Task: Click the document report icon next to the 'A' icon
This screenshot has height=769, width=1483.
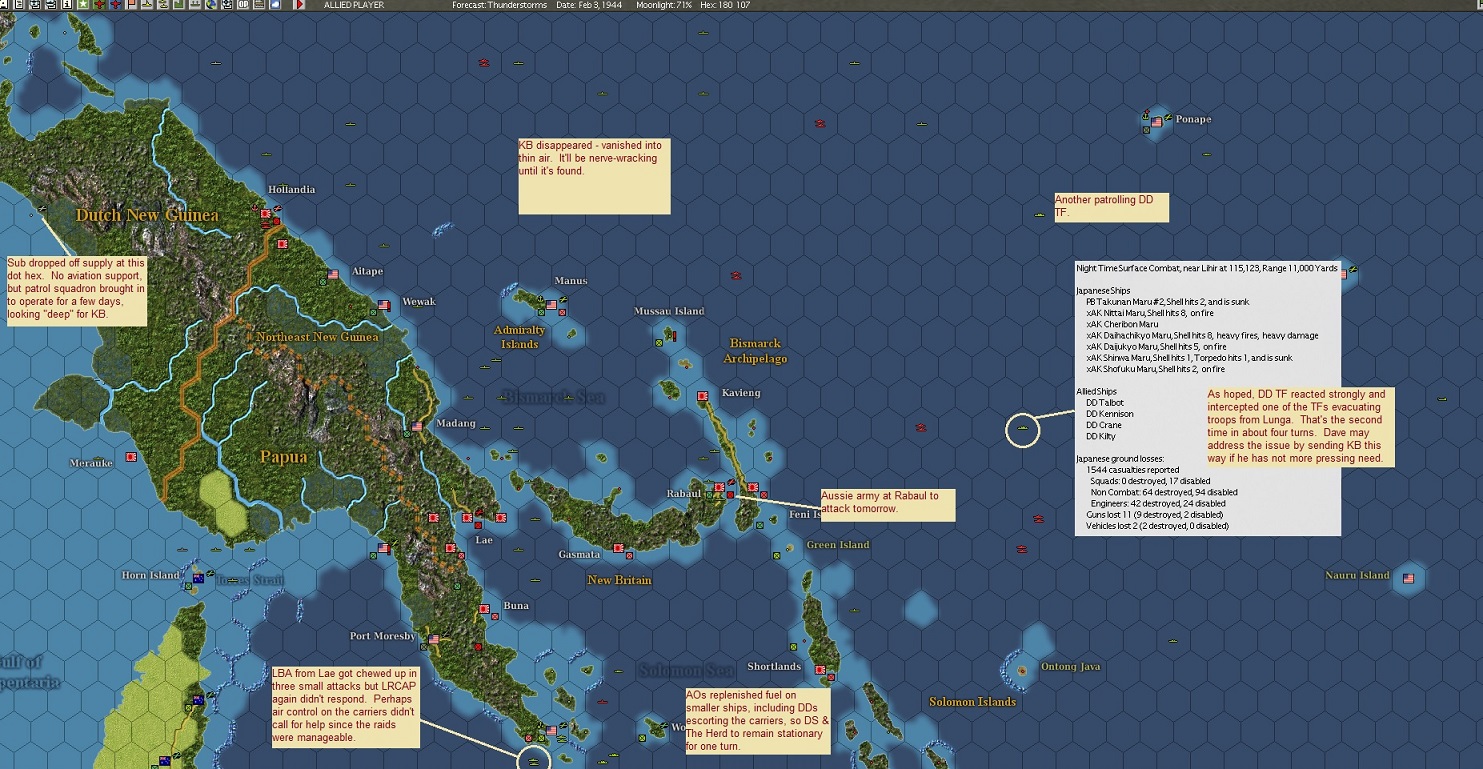Action: pos(17,6)
